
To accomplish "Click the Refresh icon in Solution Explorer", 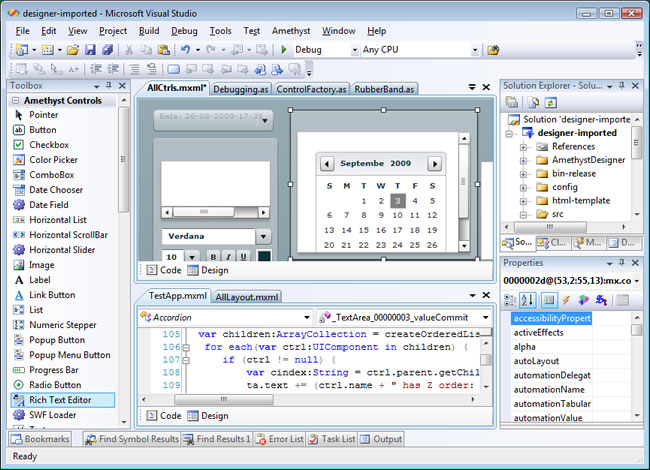I will click(x=550, y=102).
